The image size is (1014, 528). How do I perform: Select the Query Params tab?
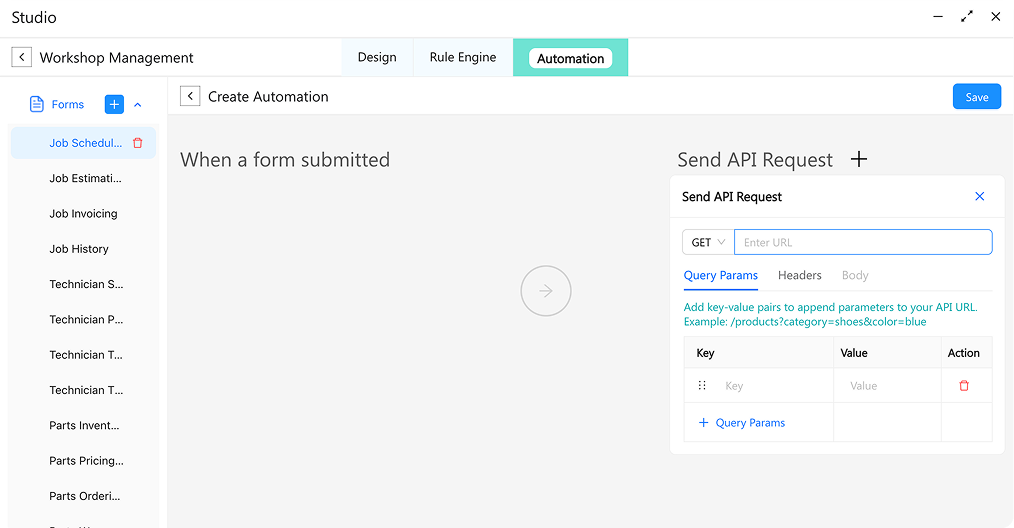(720, 275)
